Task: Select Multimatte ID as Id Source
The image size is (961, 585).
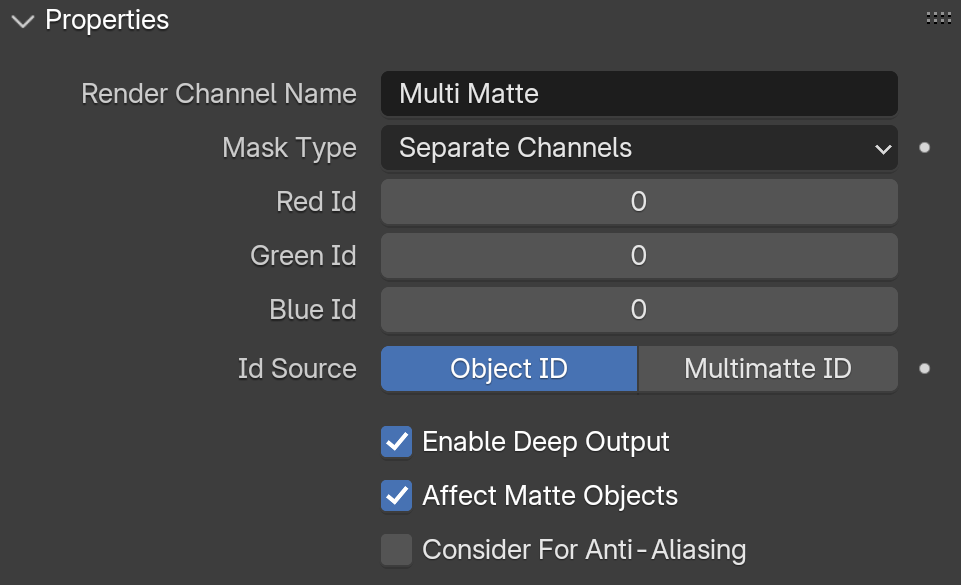Action: 768,368
